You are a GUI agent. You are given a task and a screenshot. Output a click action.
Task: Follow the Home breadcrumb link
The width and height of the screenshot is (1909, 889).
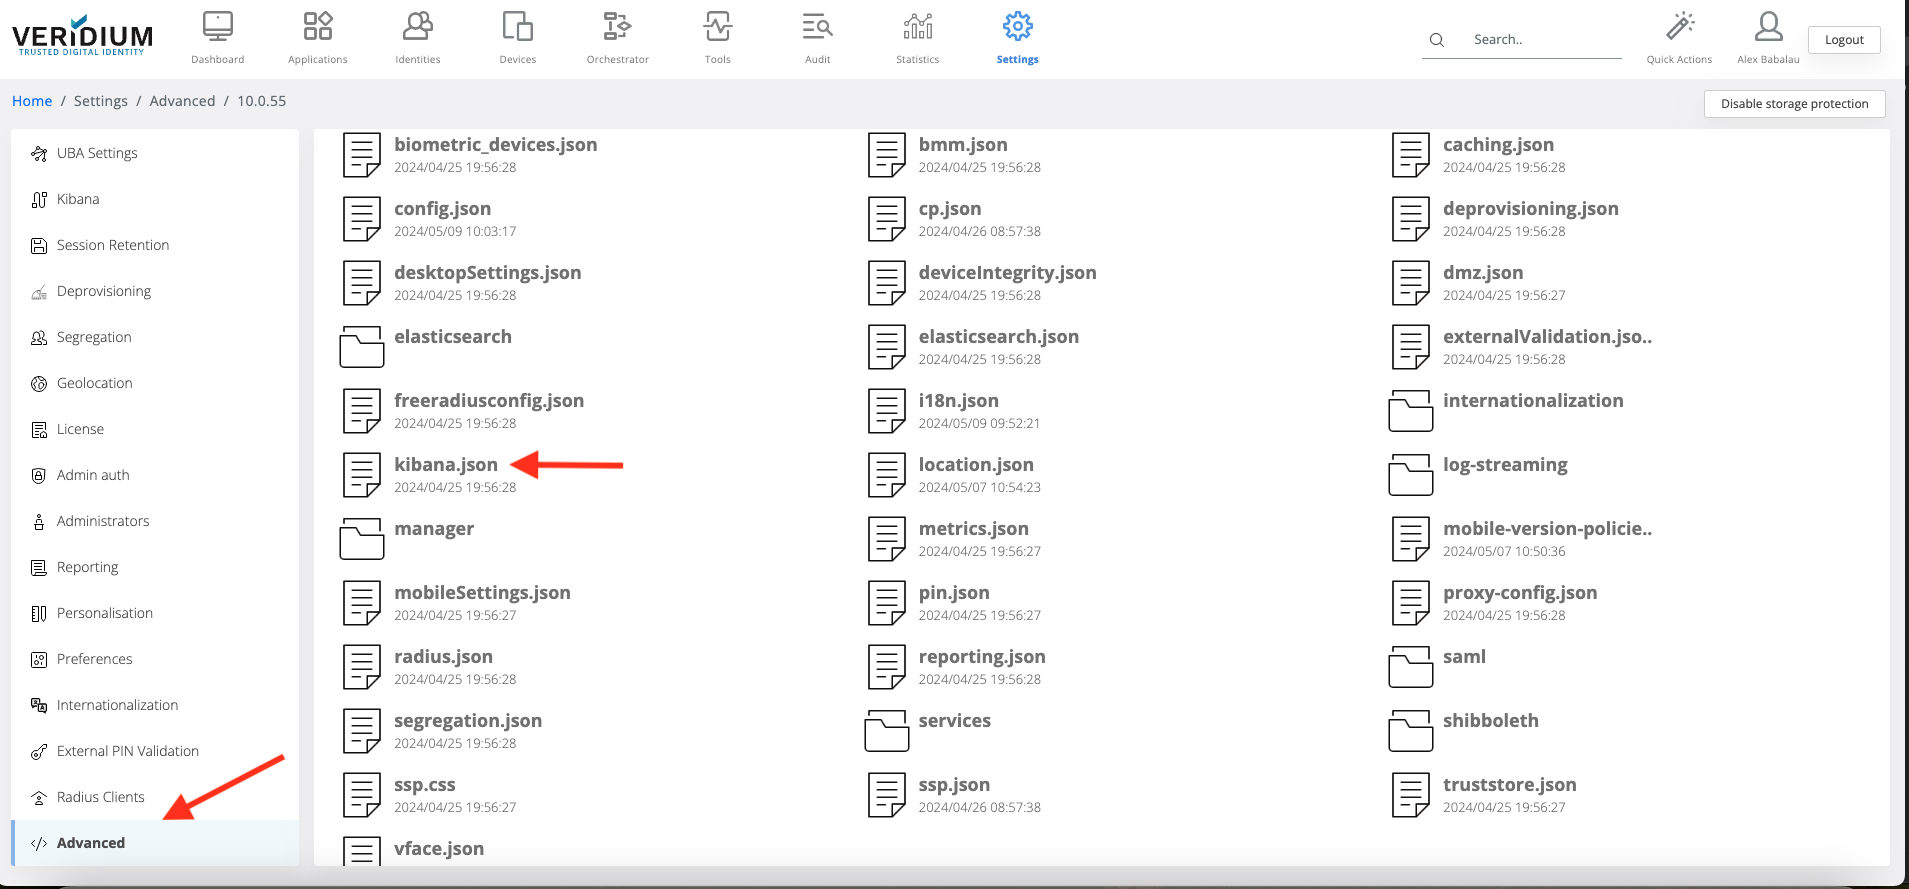click(x=32, y=101)
